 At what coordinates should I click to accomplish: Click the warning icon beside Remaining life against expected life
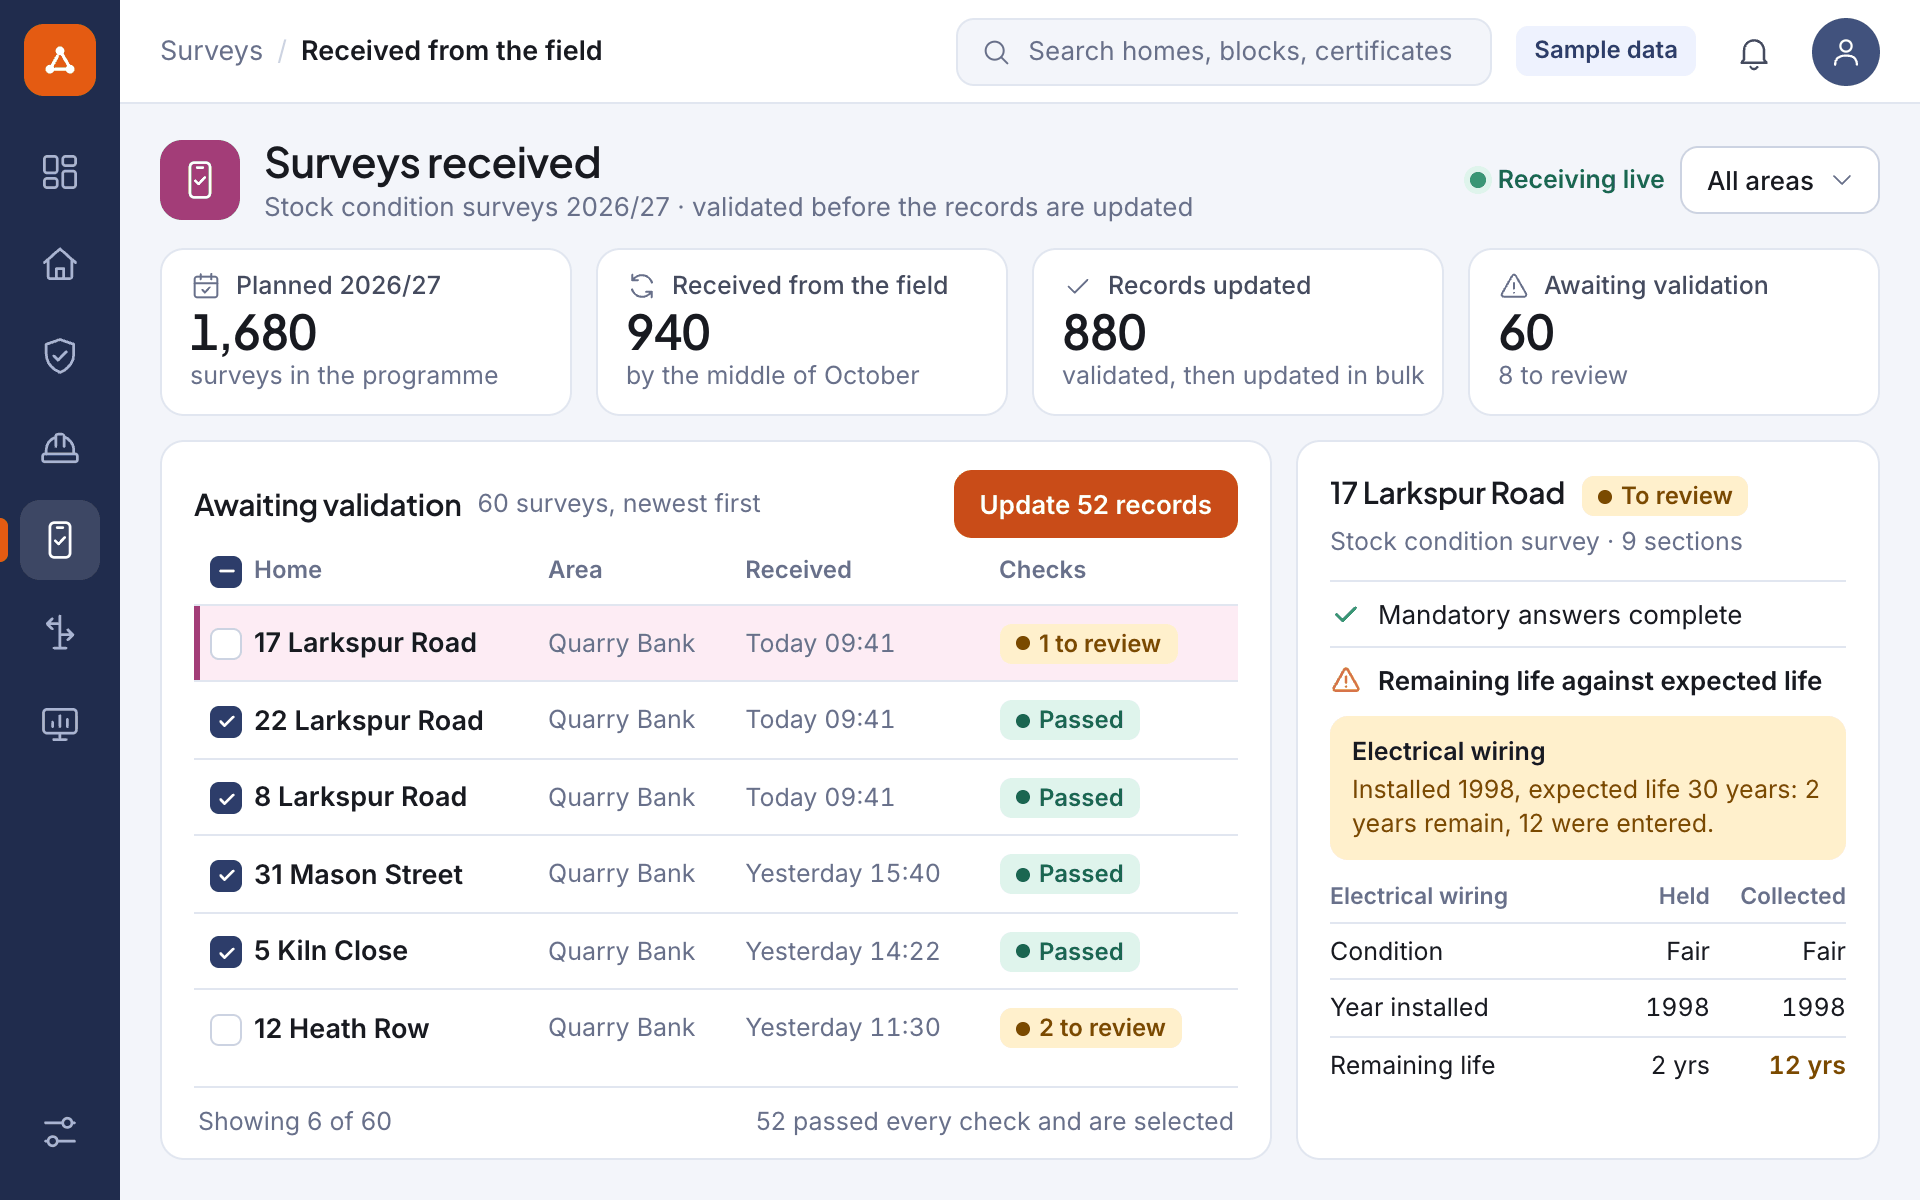(x=1346, y=681)
